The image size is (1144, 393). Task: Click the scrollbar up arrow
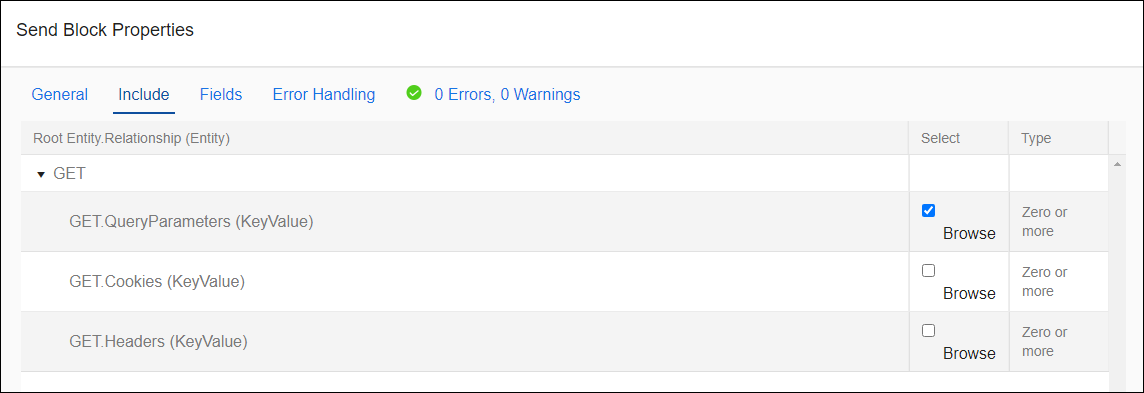point(1117,163)
